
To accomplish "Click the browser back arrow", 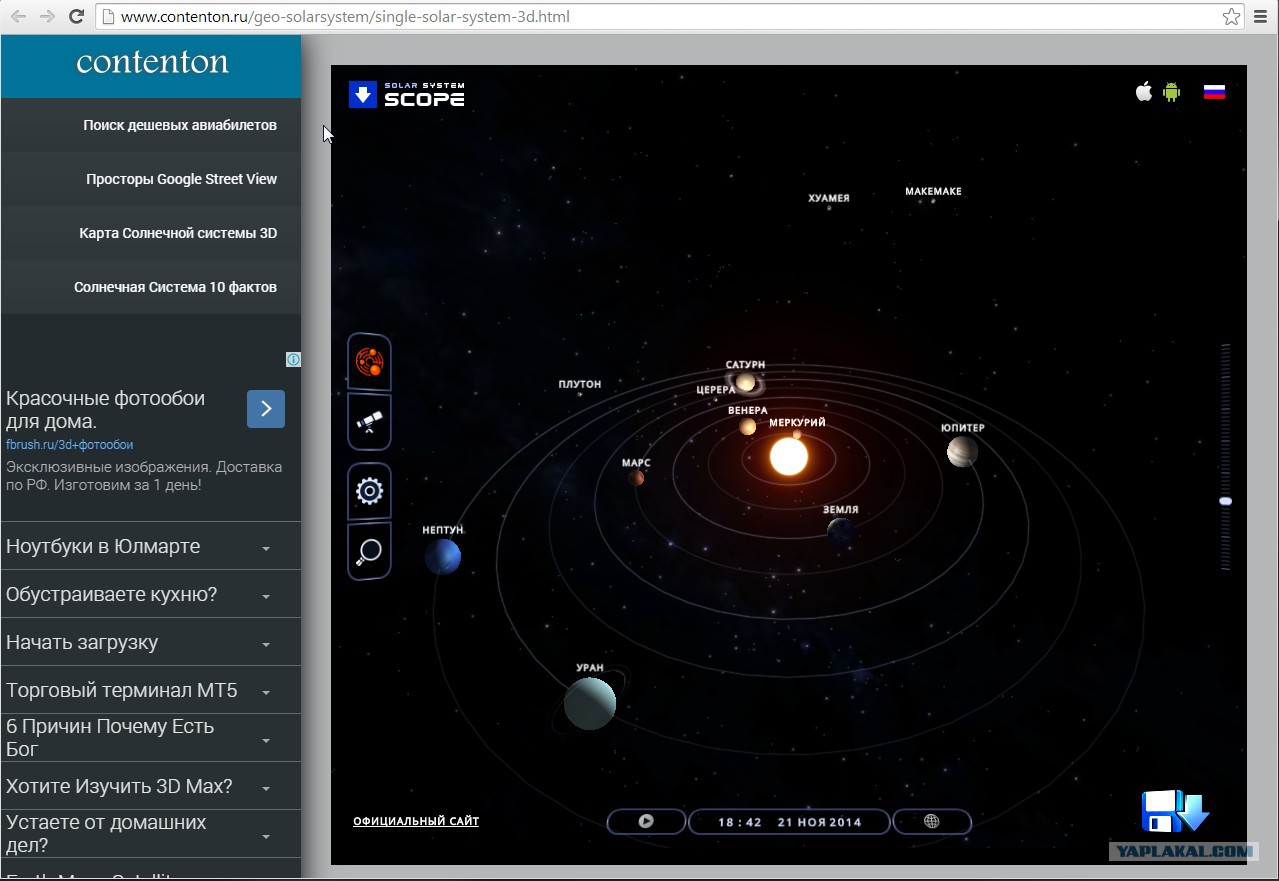I will [x=18, y=16].
